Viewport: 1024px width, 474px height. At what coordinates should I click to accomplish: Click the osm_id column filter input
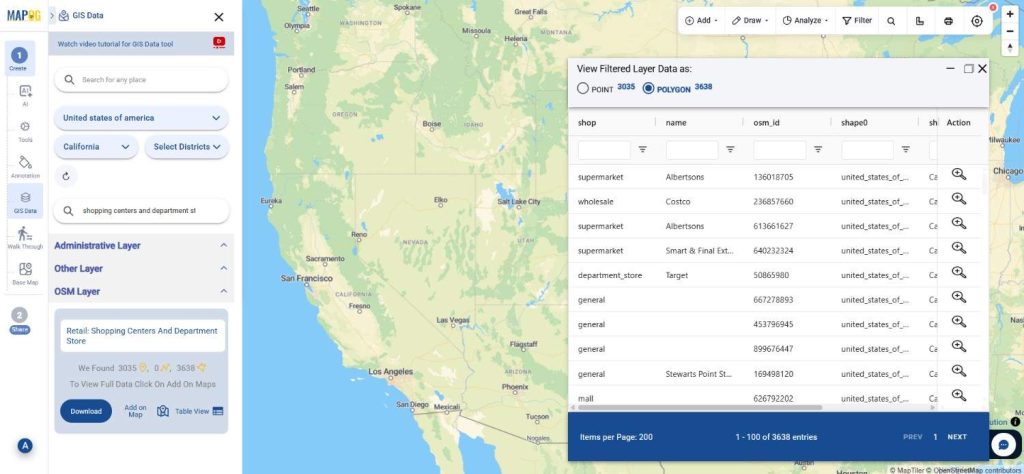pyautogui.click(x=780, y=150)
